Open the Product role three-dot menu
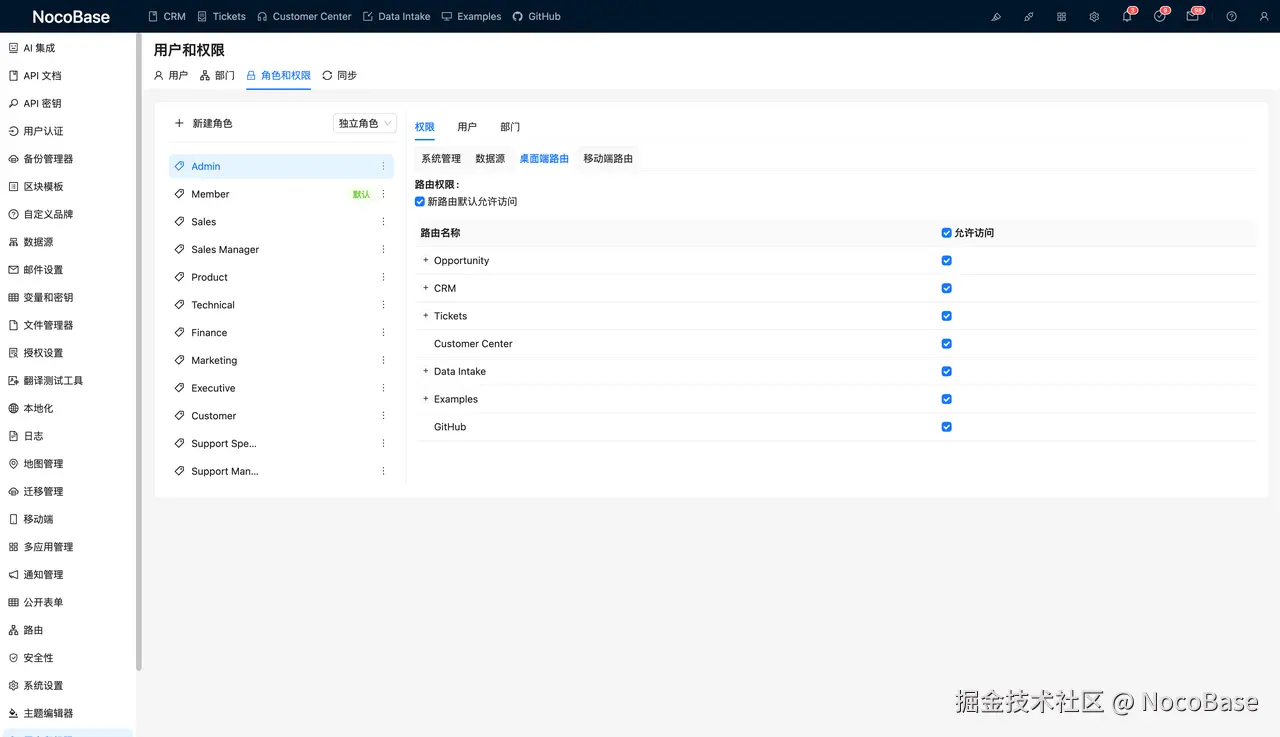This screenshot has width=1280, height=737. (383, 277)
